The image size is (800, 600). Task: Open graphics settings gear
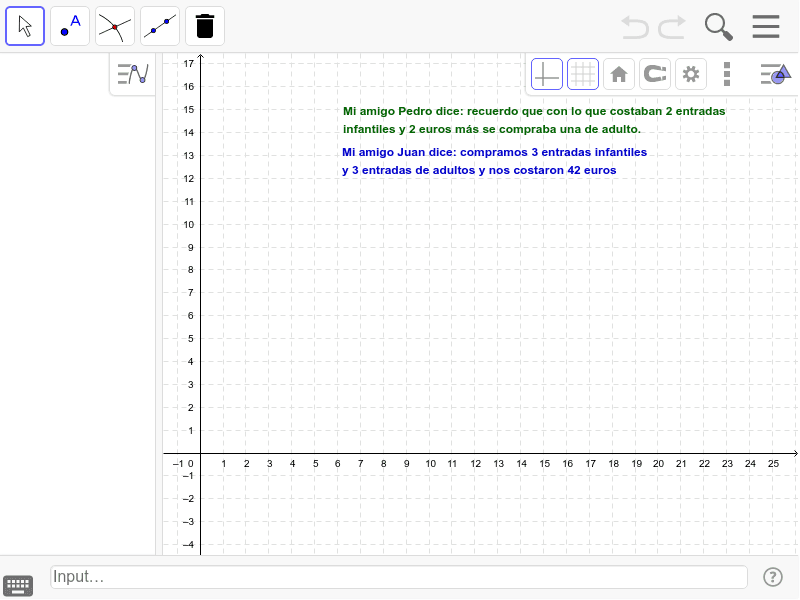point(691,74)
